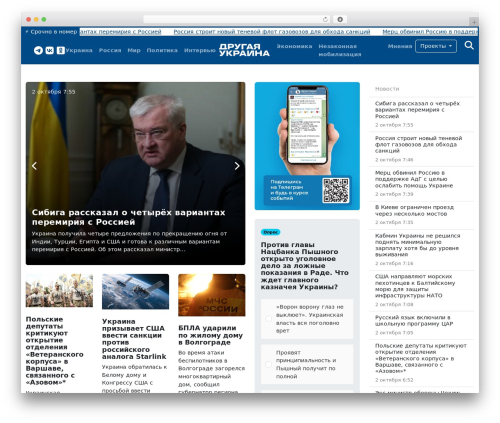Click the Telegram QR code
This screenshot has width=500, height=423.
click(336, 190)
